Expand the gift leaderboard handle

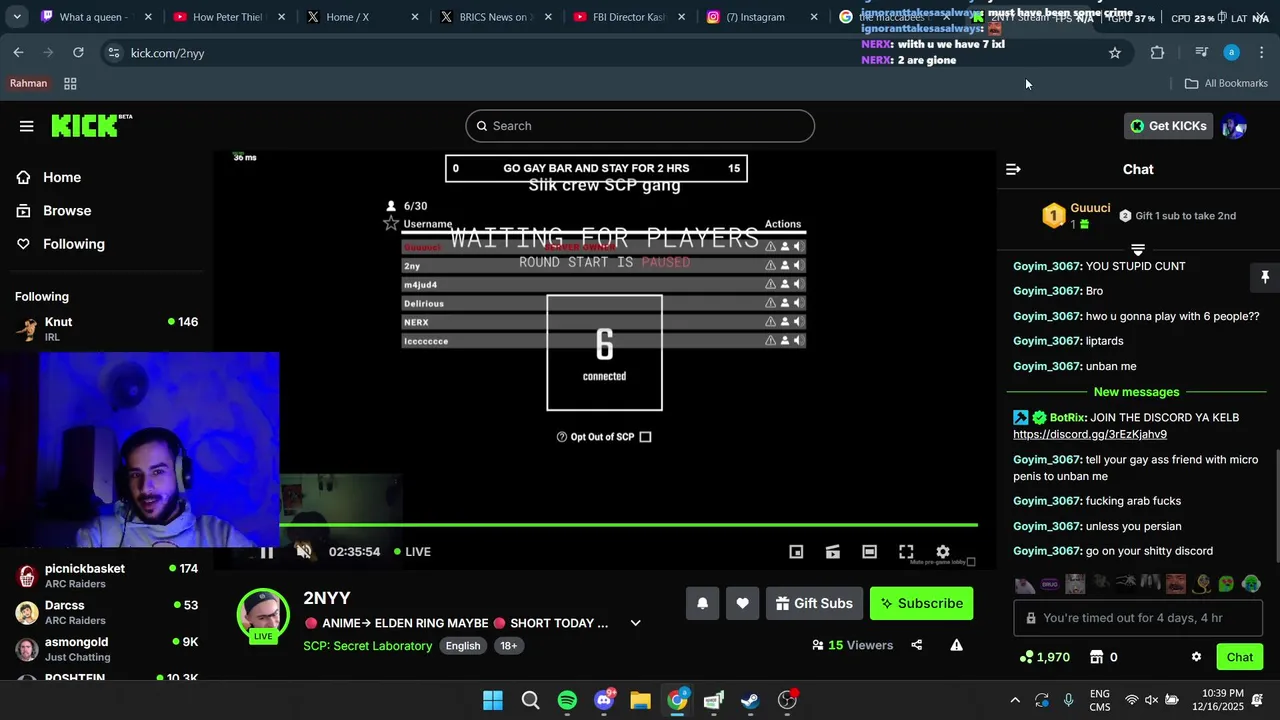point(1138,248)
